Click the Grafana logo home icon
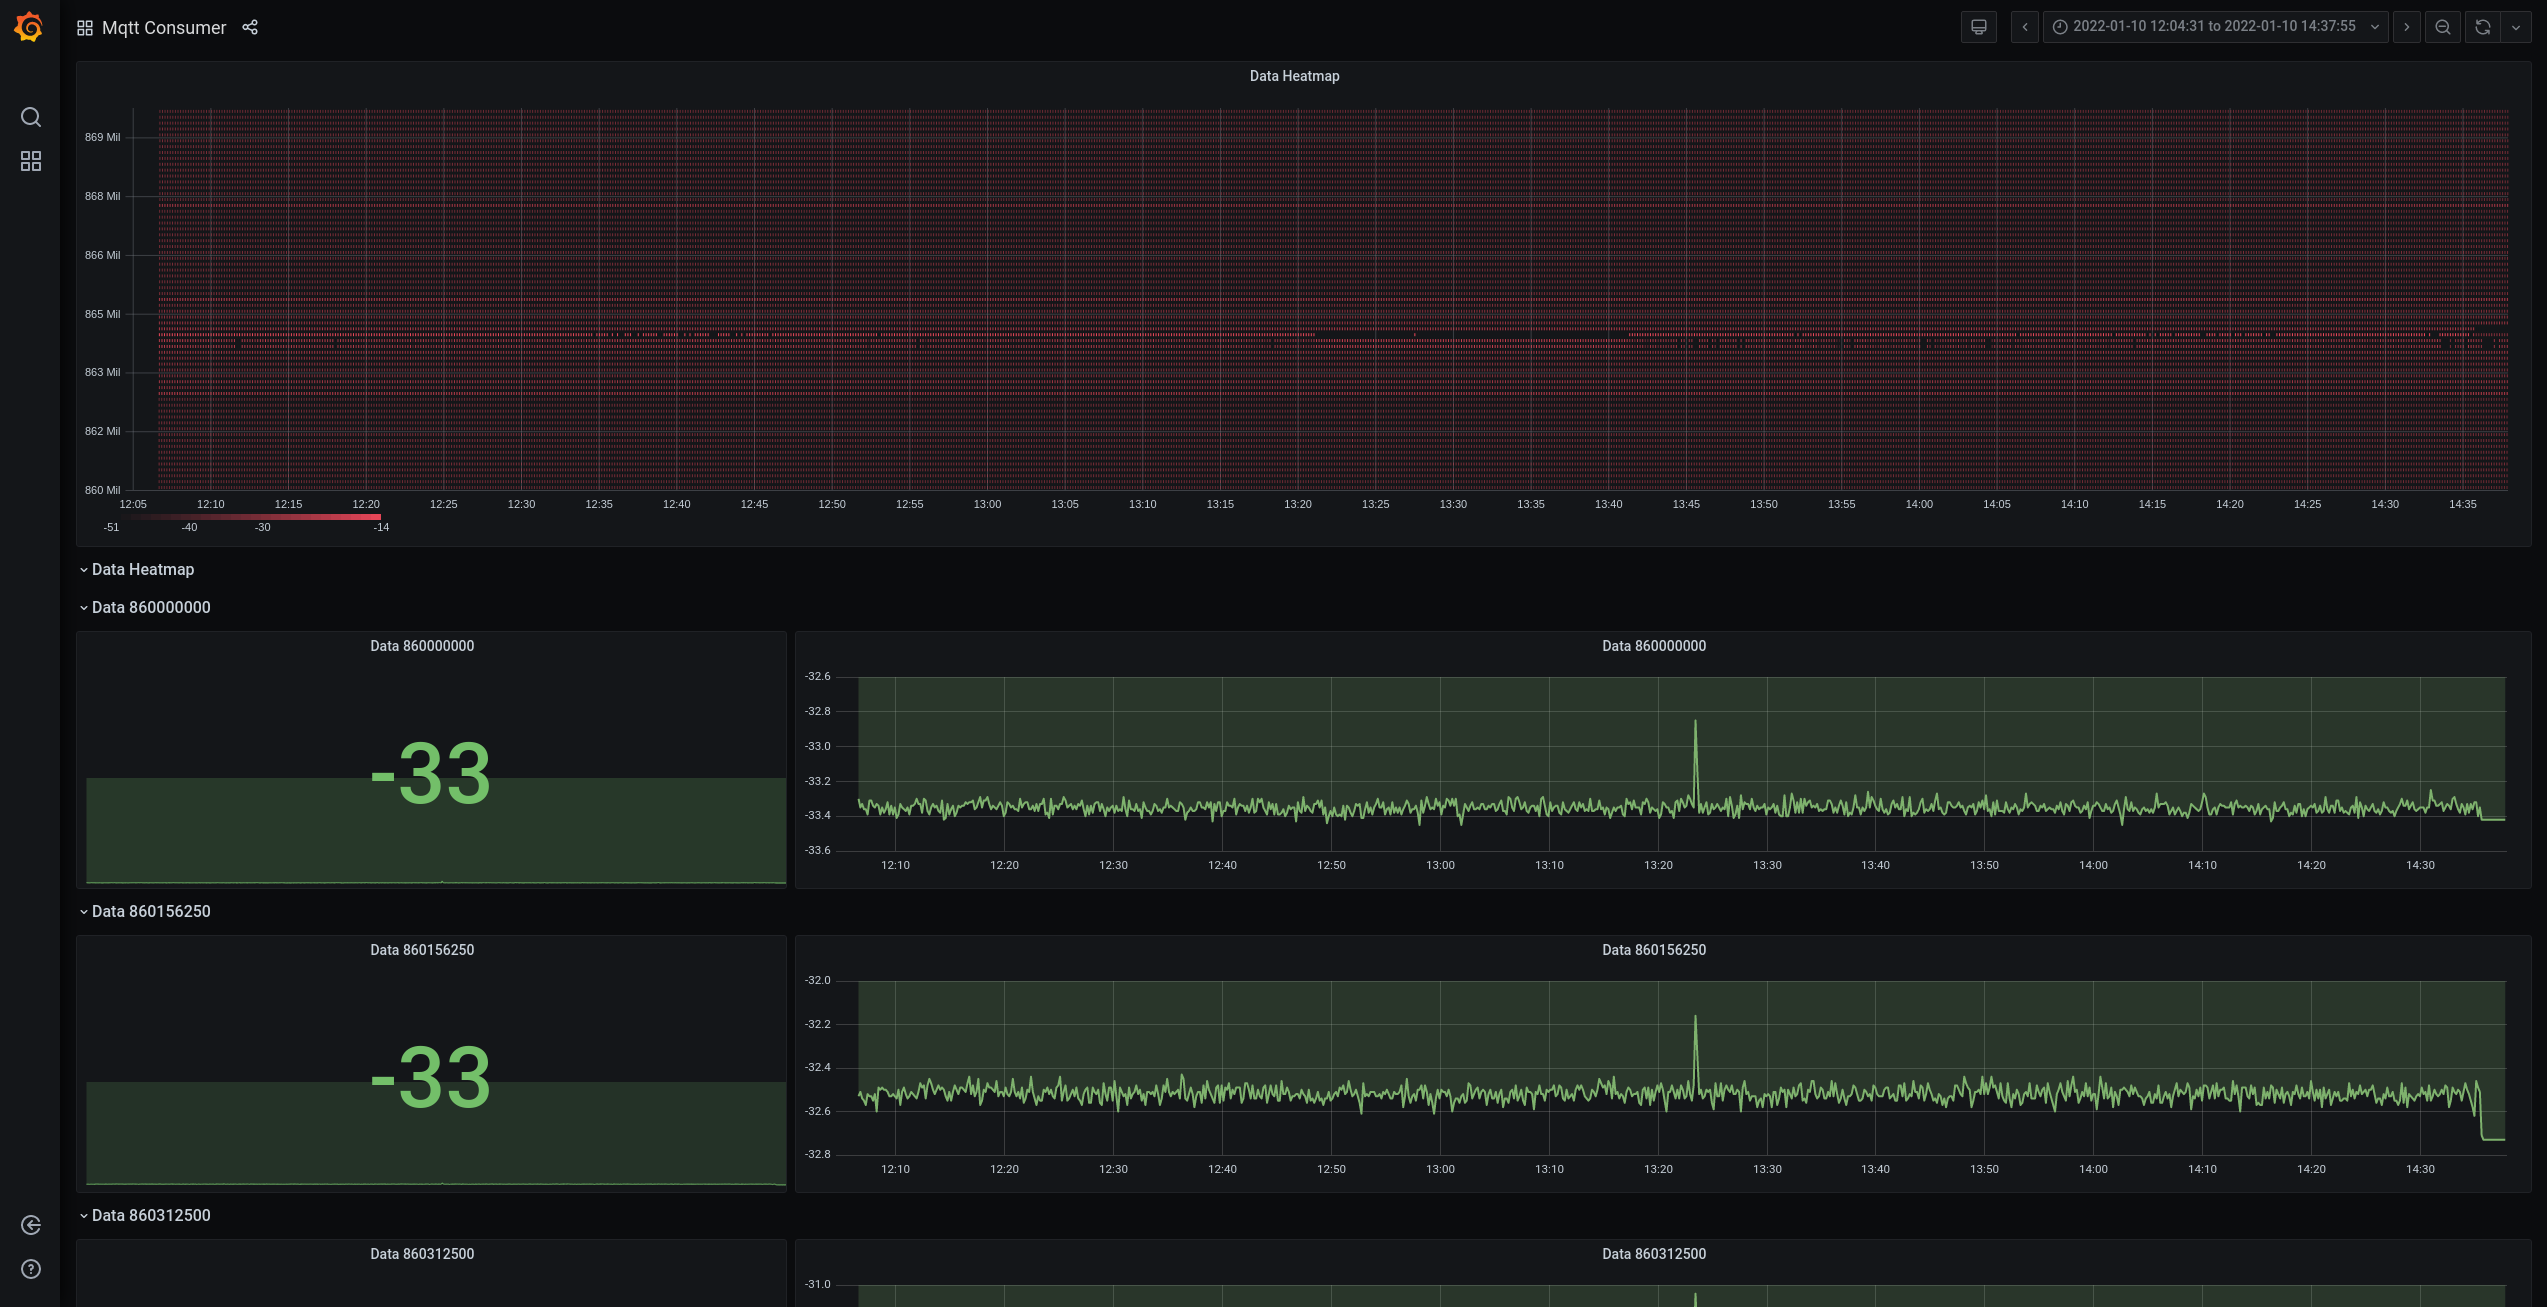Screen dimensions: 2547x1307 point(29,27)
